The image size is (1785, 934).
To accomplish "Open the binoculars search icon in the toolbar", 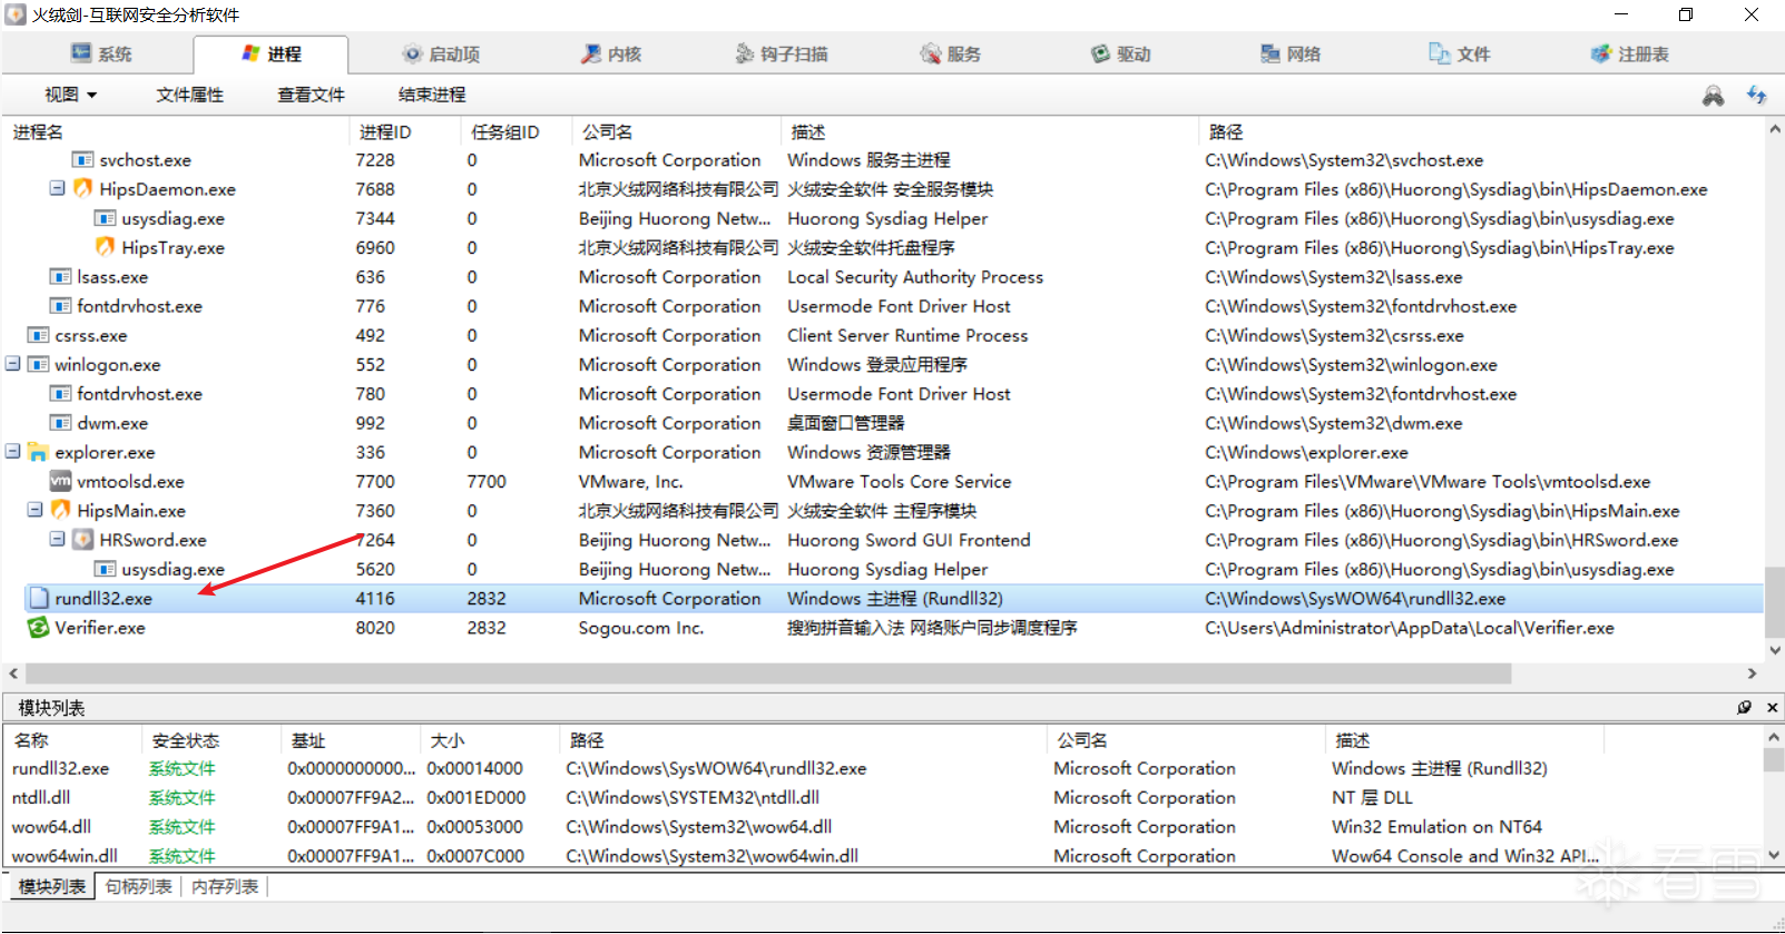I will point(1713,96).
